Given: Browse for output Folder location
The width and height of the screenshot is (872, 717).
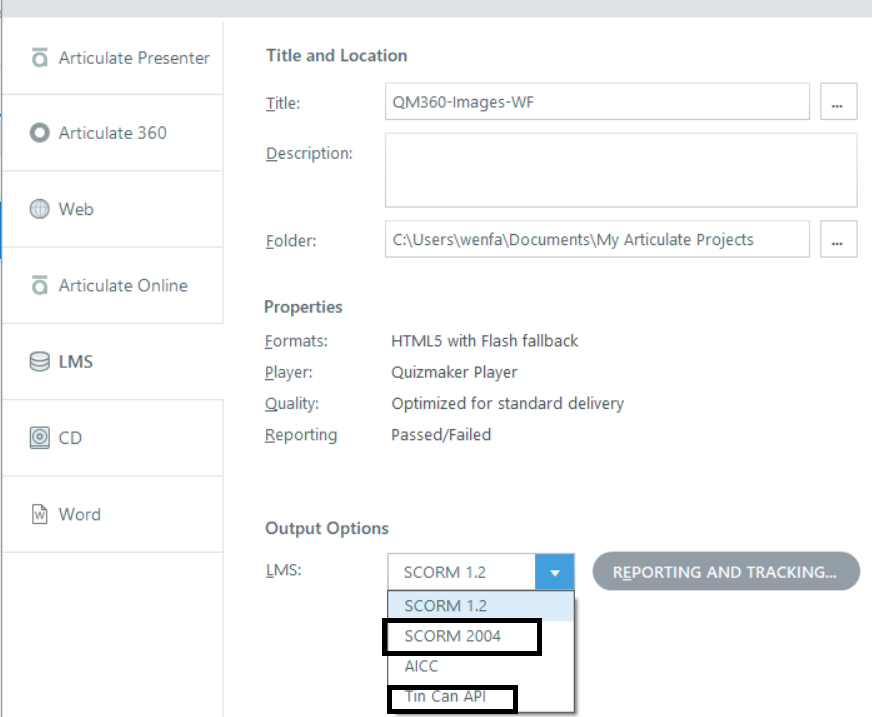Looking at the screenshot, I should point(838,240).
